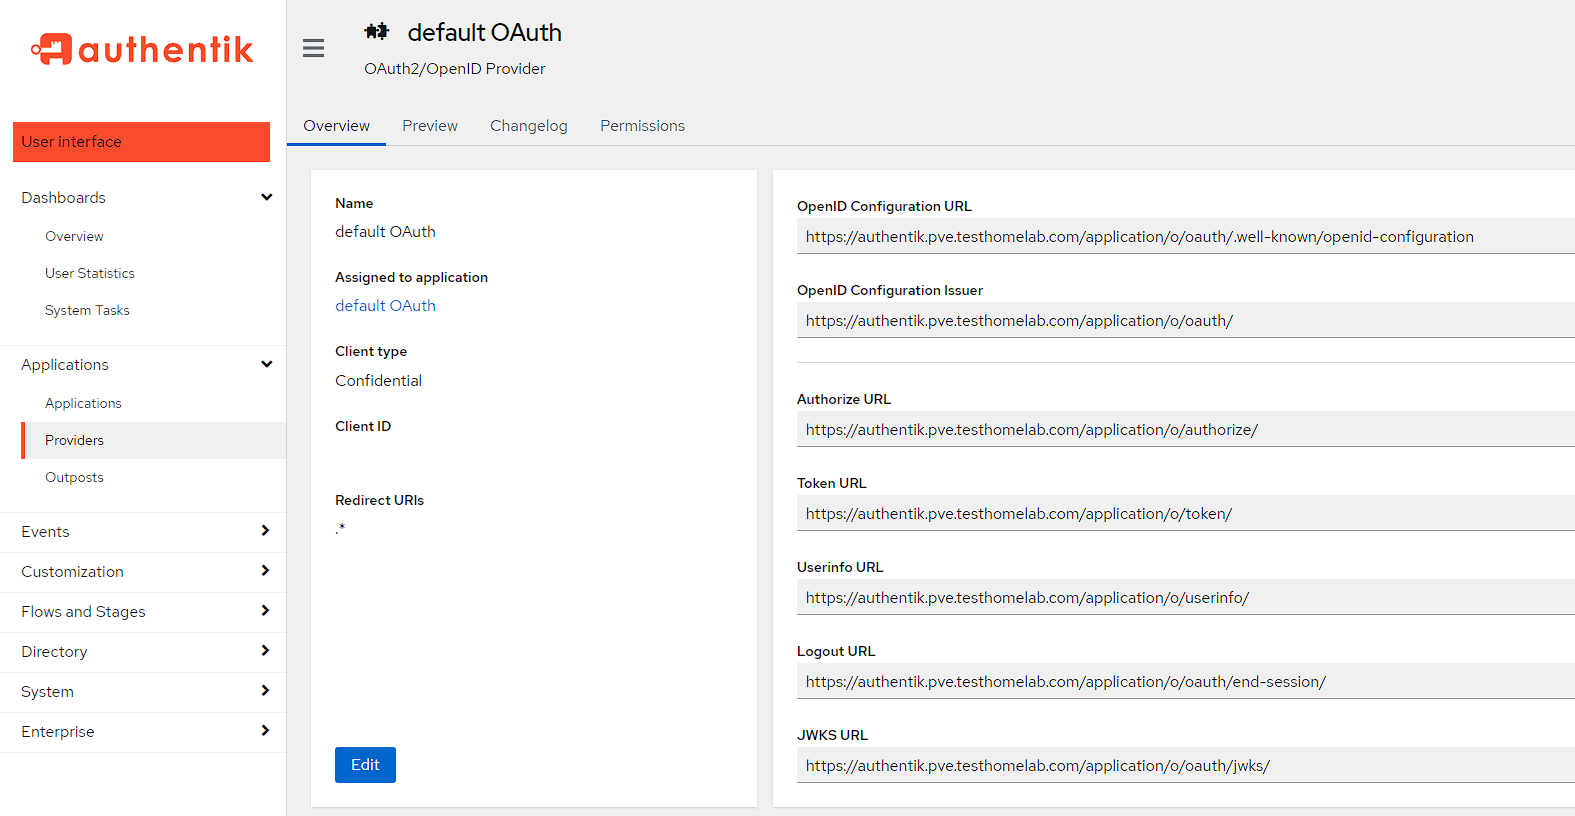Open User Statistics dashboard
This screenshot has width=1575, height=816.
click(x=90, y=274)
